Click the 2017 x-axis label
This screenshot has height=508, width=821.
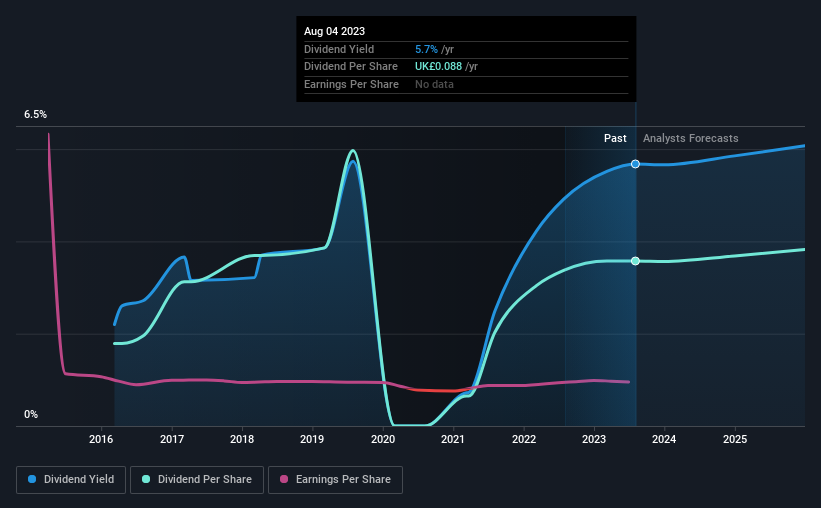(172, 439)
